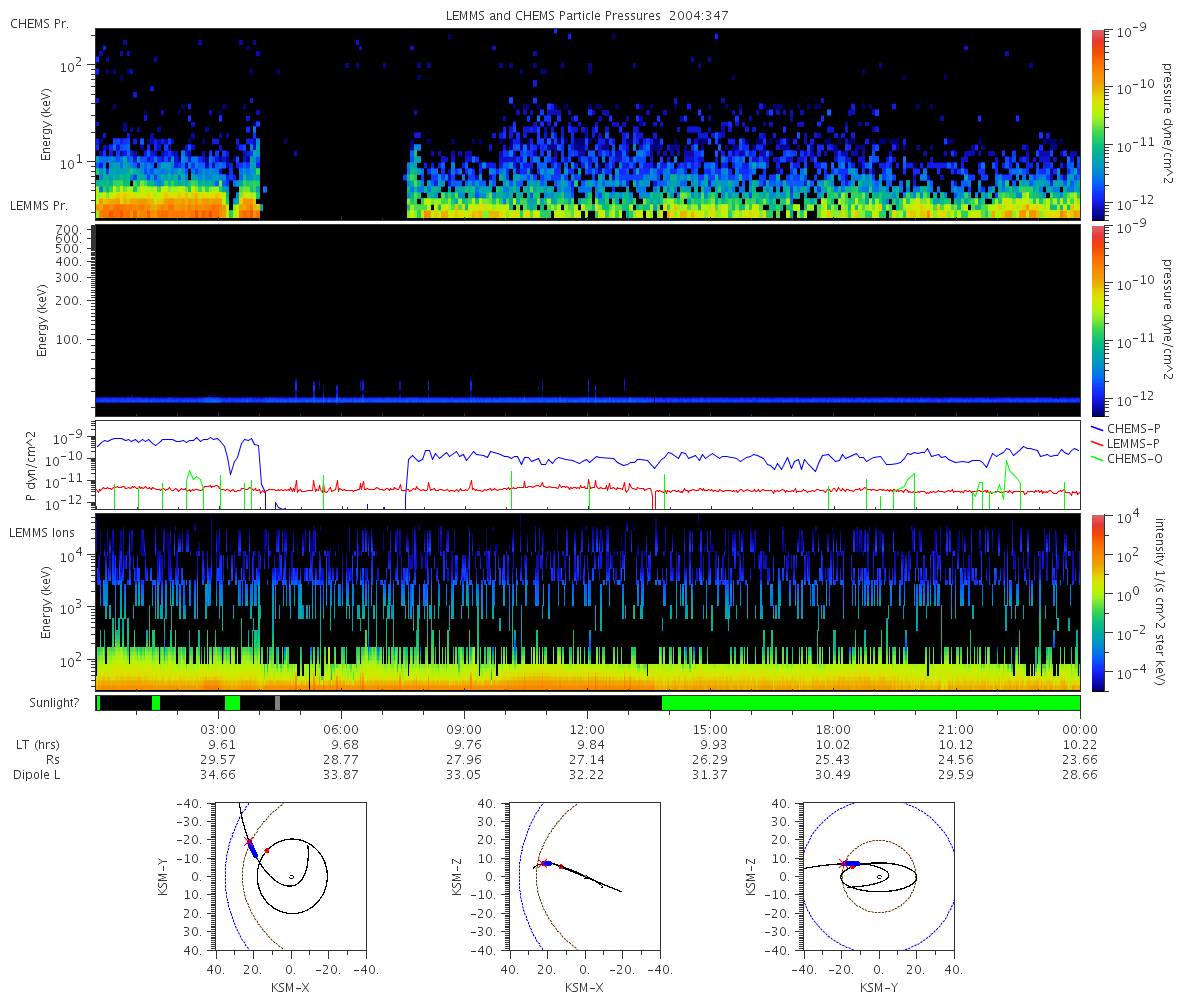Click the 03:00 time axis label

pyautogui.click(x=218, y=729)
